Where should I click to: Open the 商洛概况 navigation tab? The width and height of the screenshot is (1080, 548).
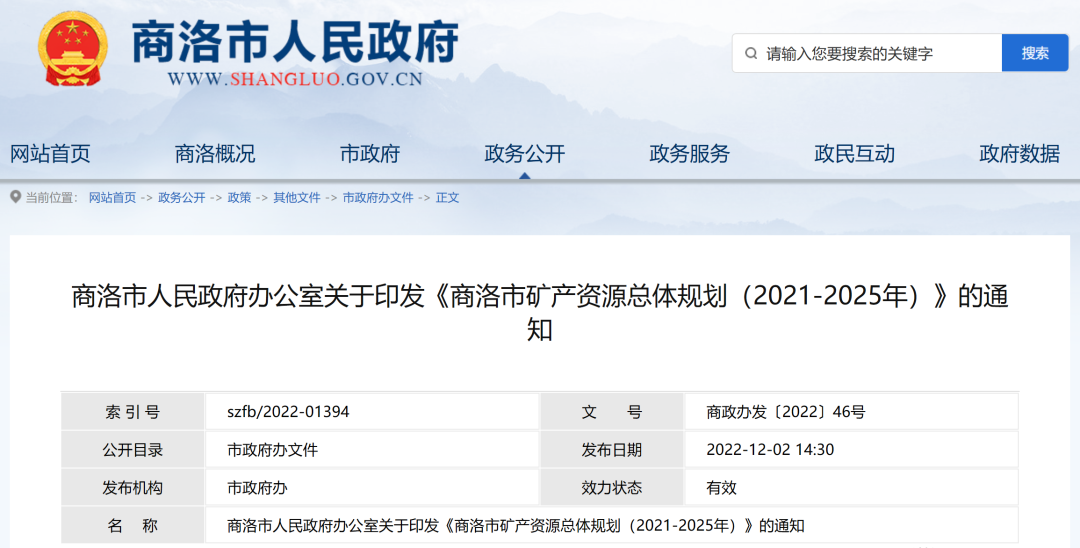point(215,154)
